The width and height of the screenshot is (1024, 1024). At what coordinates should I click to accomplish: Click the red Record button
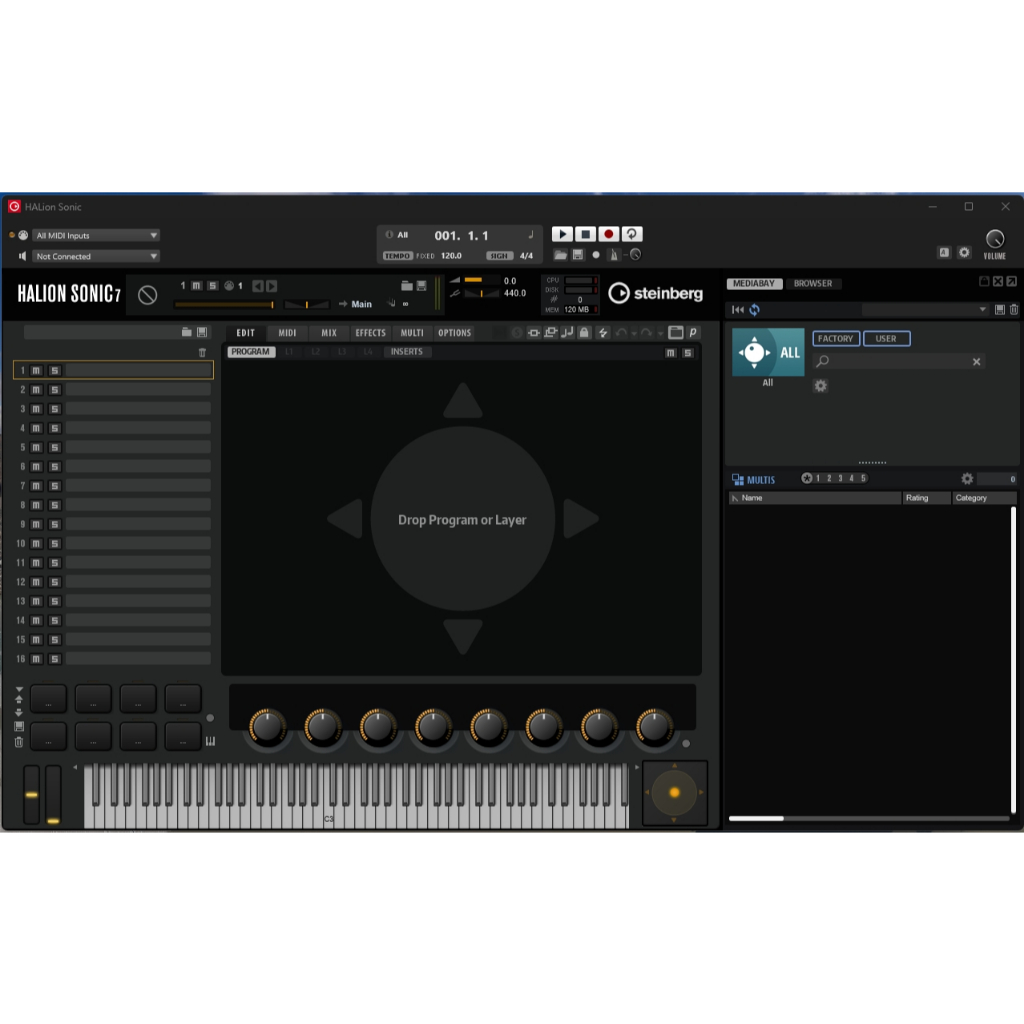(x=609, y=234)
